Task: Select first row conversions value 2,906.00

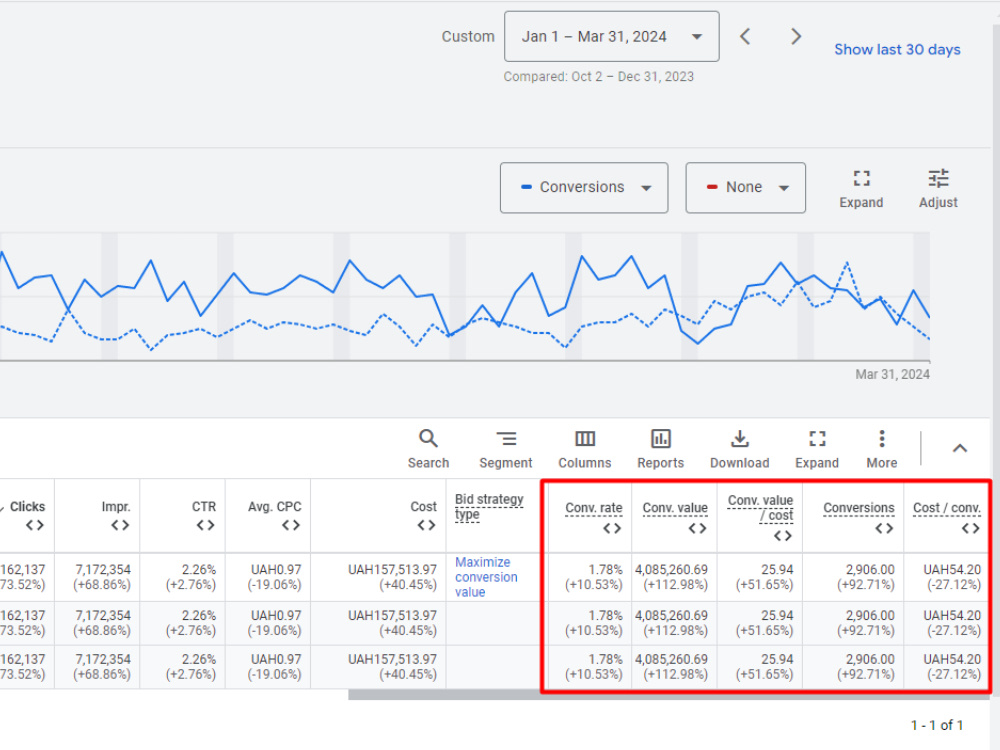Action: [870, 570]
